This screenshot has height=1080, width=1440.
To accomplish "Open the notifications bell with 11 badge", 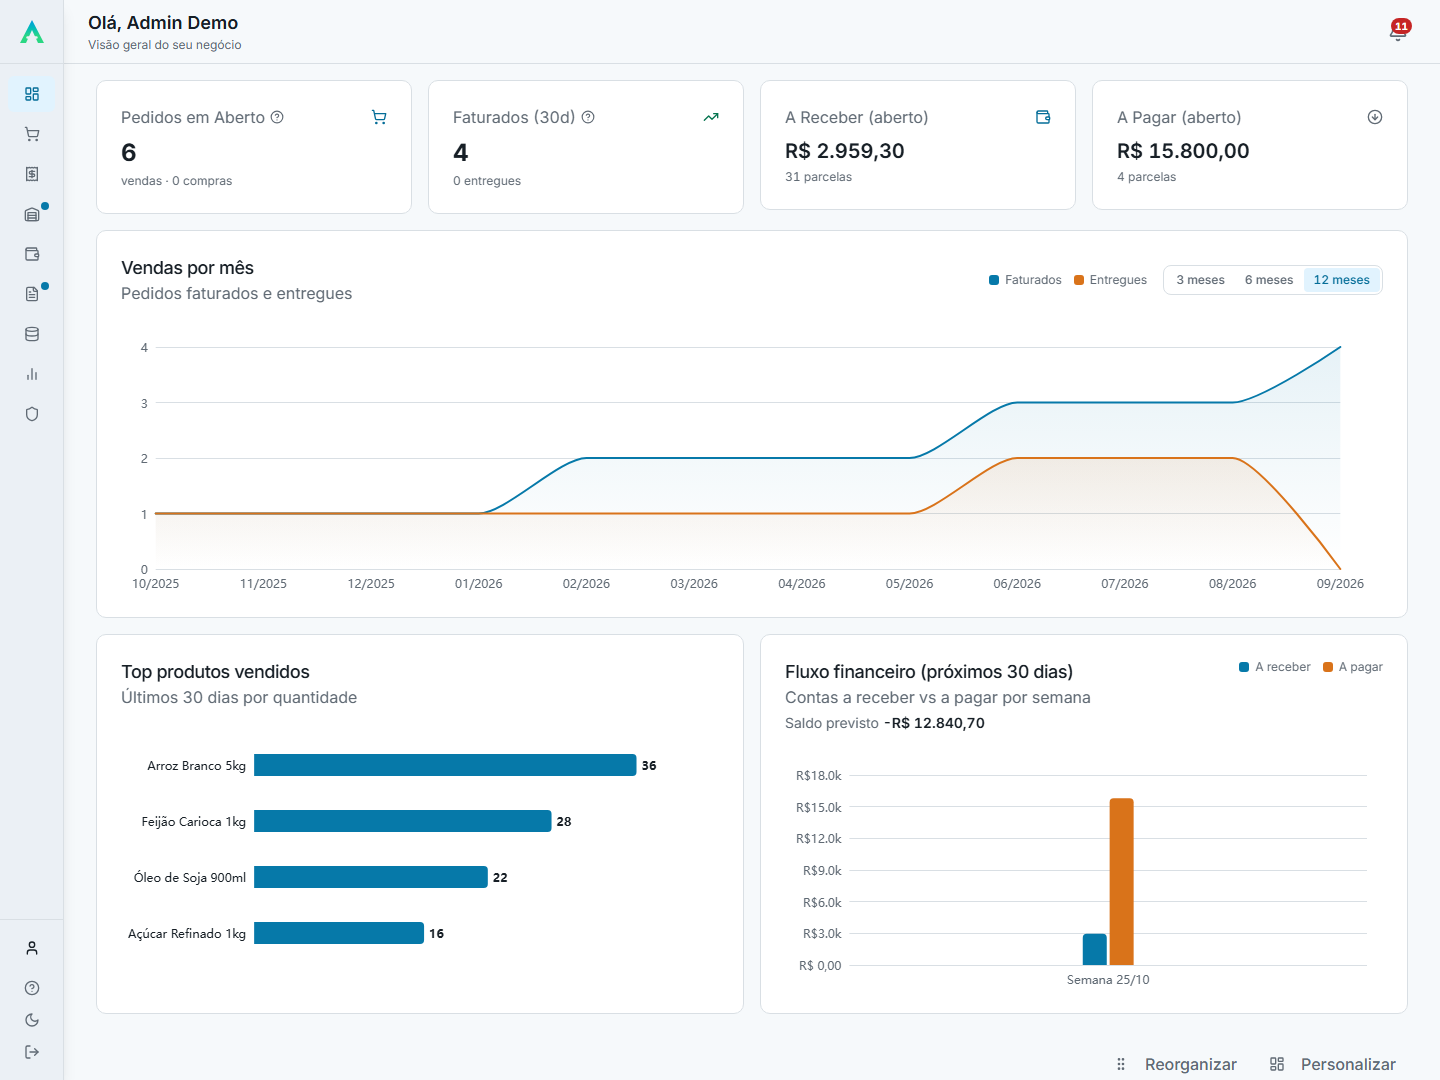I will pyautogui.click(x=1399, y=31).
